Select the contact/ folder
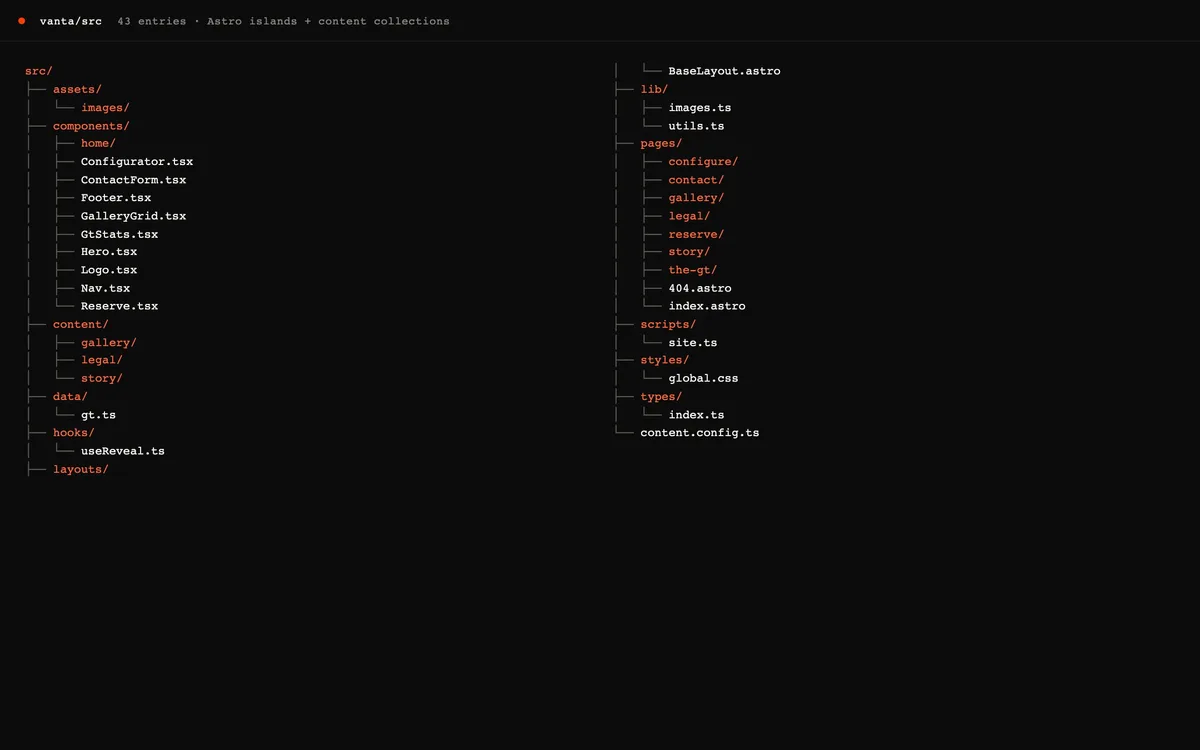This screenshot has width=1200, height=750. [697, 180]
